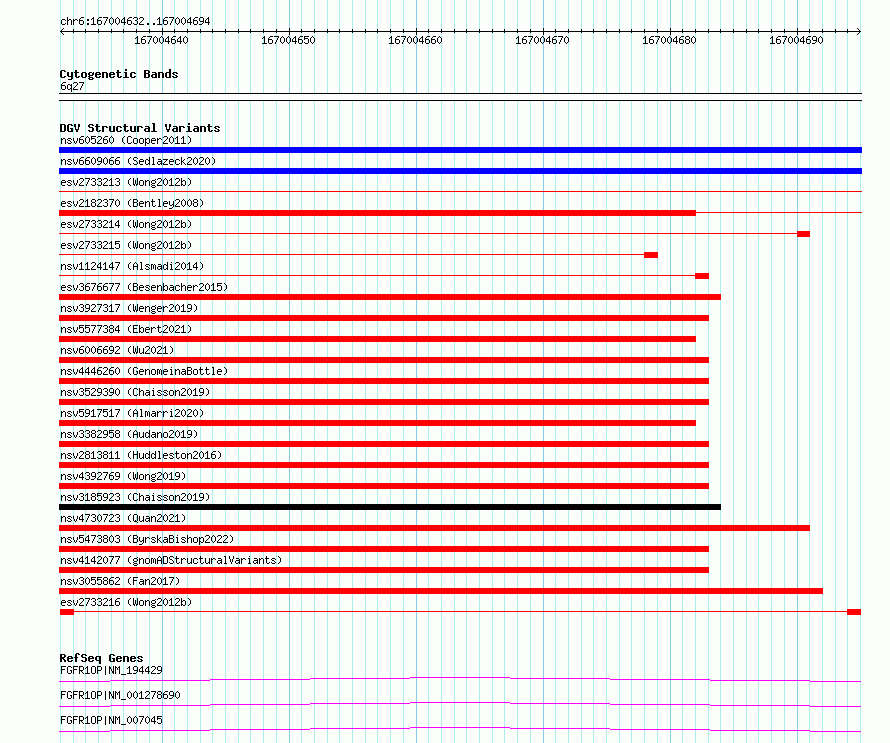This screenshot has height=743, width=890.
Task: Click nsv4142077 (gnomADStructuralVariants) label
Action: pos(171,560)
